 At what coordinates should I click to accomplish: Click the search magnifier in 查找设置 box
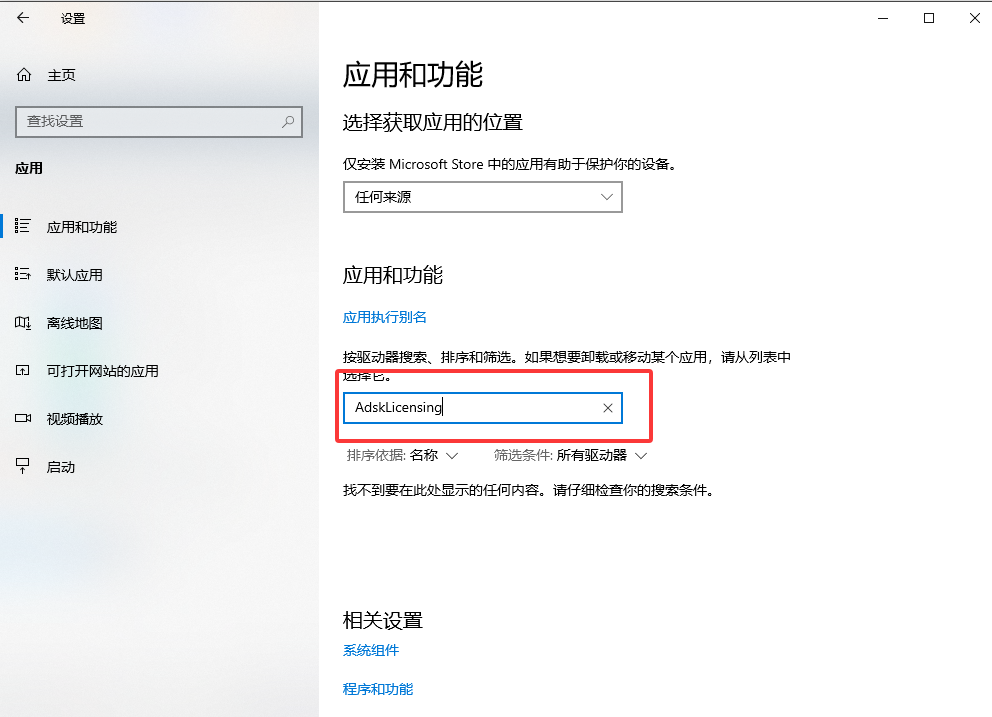point(291,121)
